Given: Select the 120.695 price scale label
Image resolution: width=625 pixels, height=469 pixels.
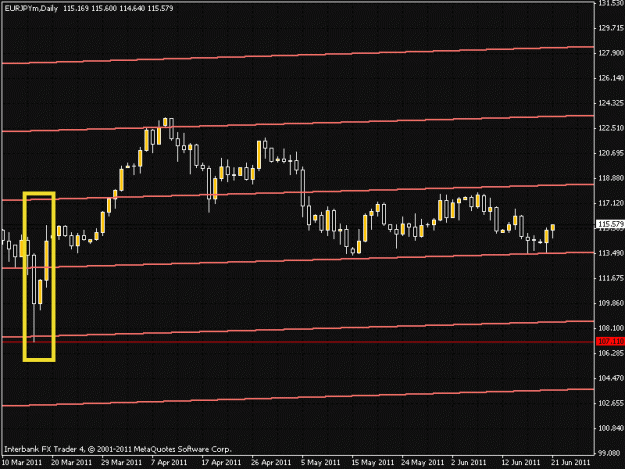Looking at the screenshot, I should pos(611,153).
